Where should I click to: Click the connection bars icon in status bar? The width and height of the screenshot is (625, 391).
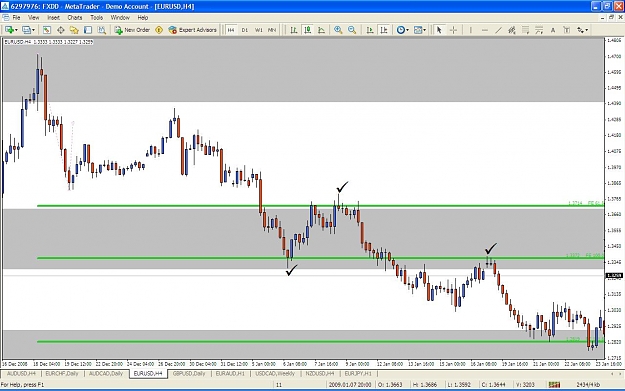[554, 385]
